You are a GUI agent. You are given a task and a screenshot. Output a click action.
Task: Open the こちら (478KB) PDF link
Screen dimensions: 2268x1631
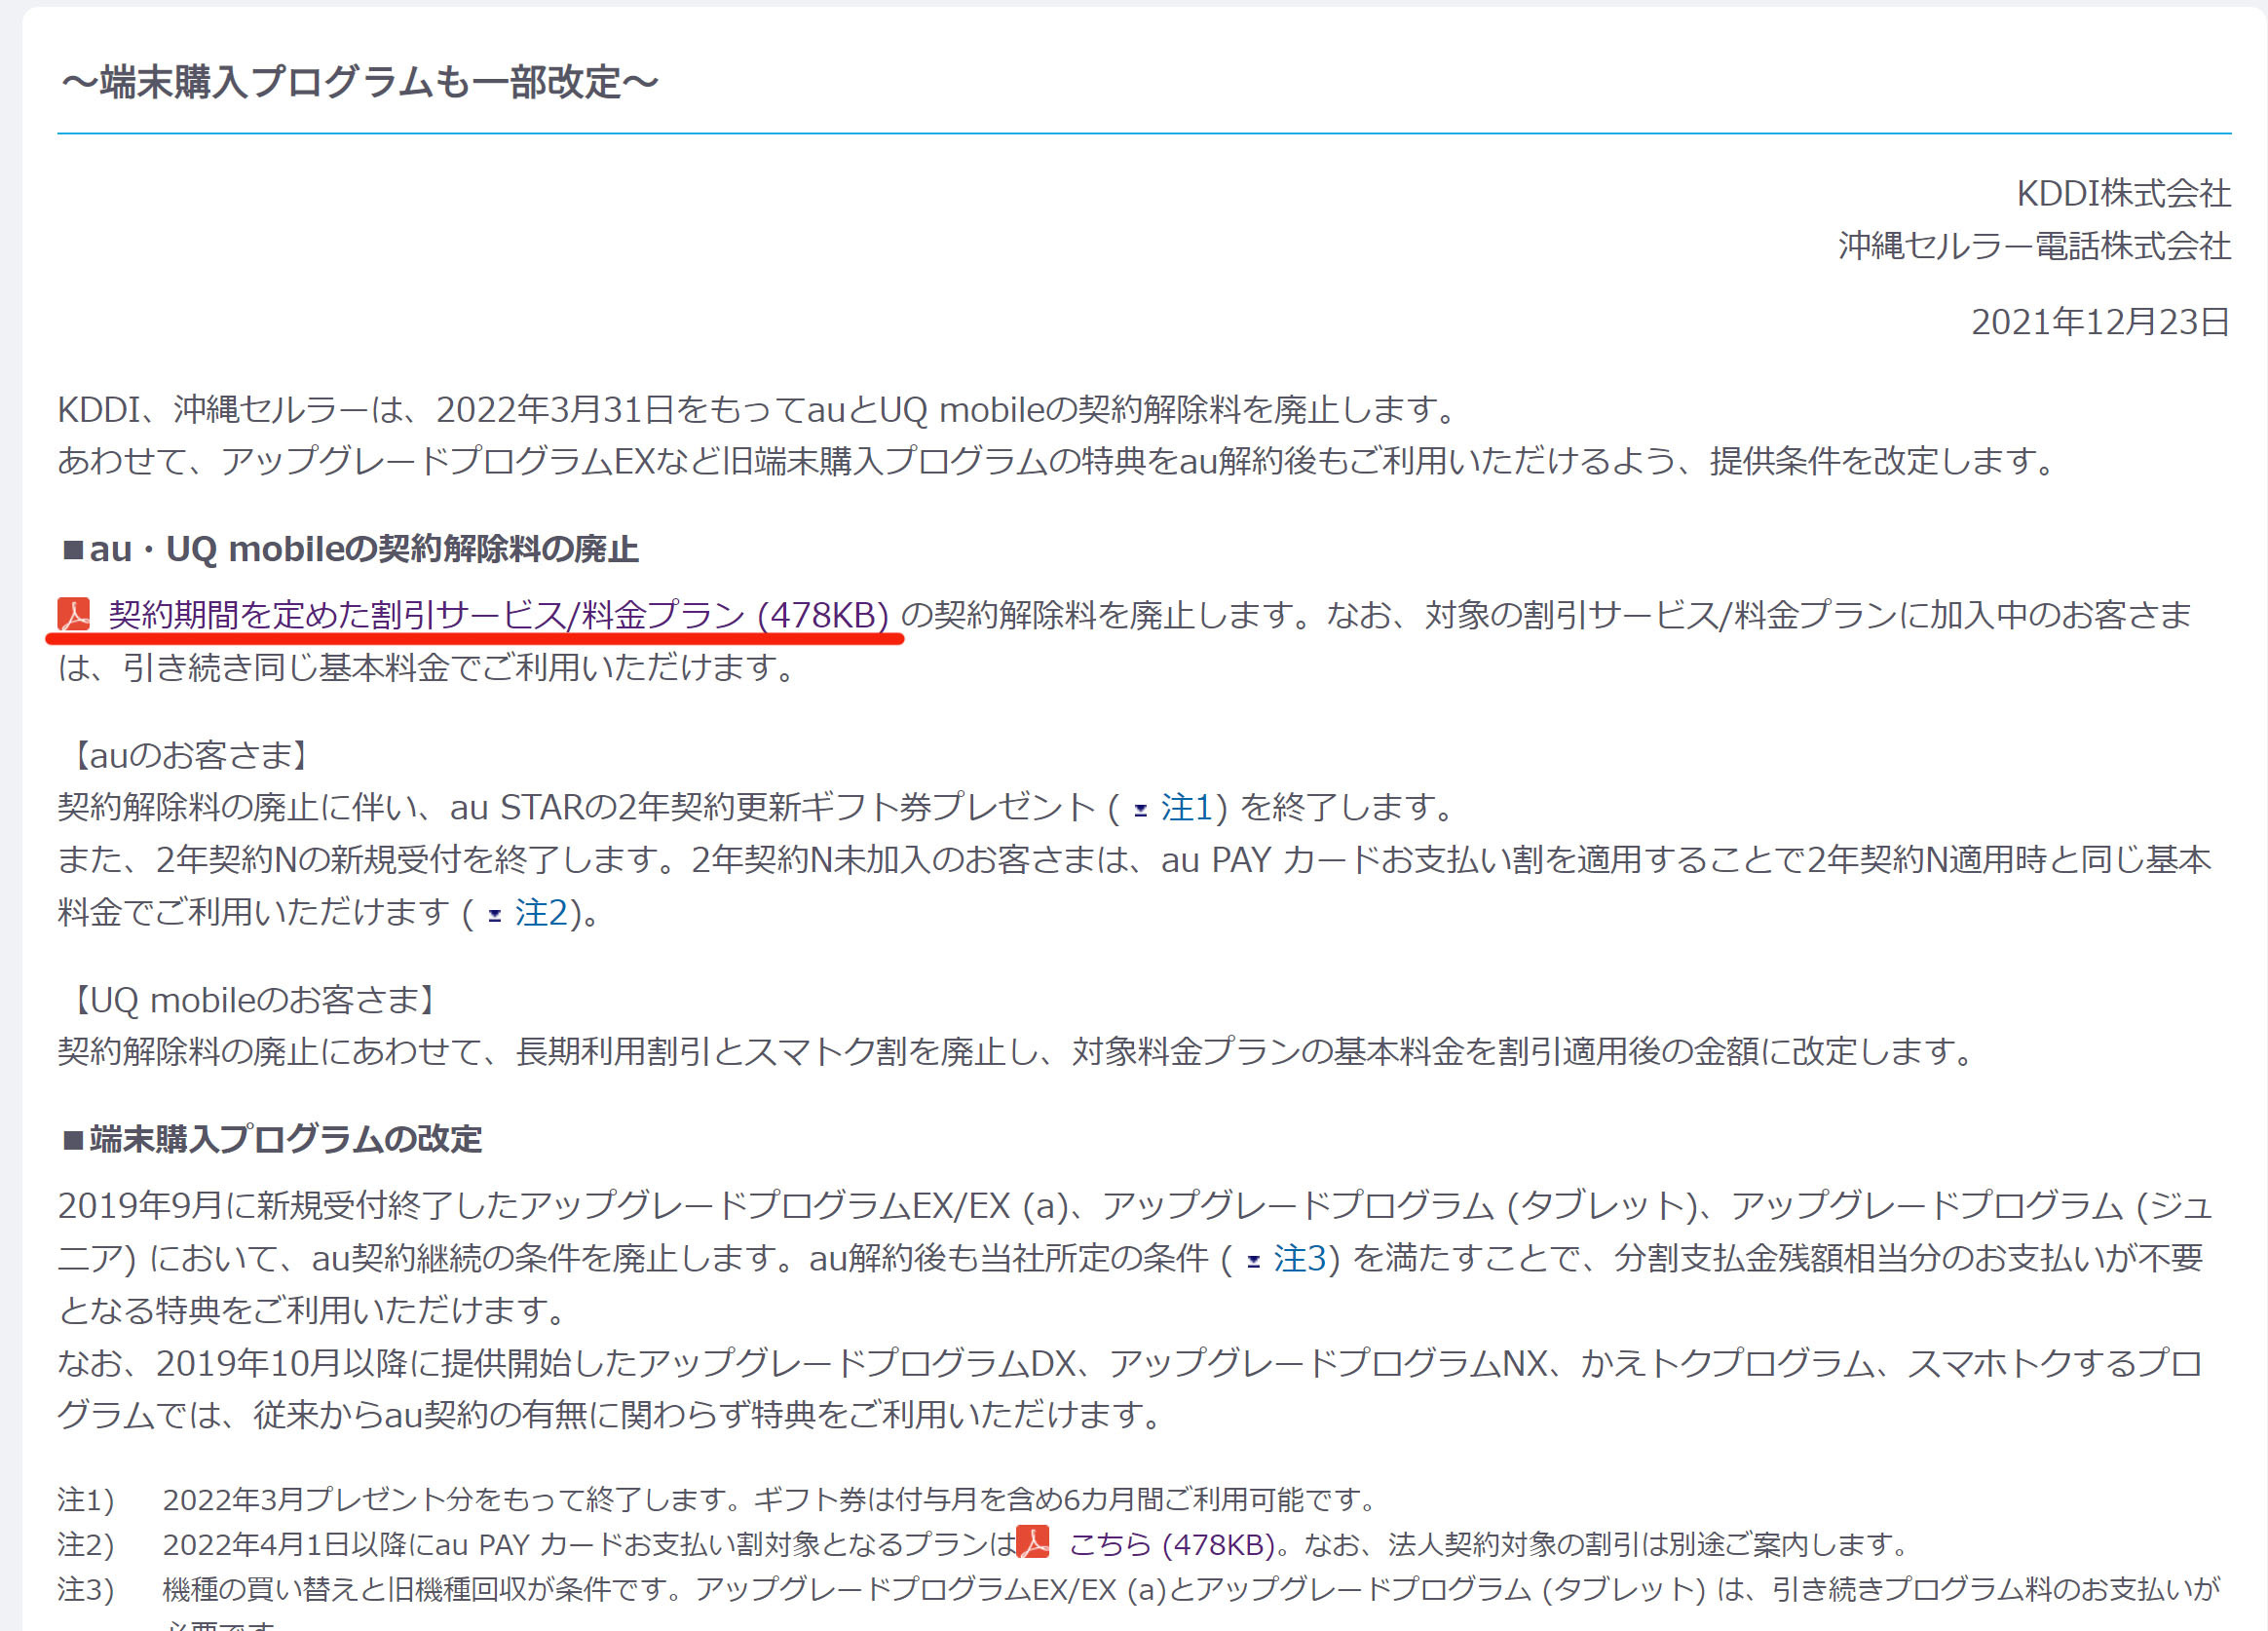coord(1171,1544)
